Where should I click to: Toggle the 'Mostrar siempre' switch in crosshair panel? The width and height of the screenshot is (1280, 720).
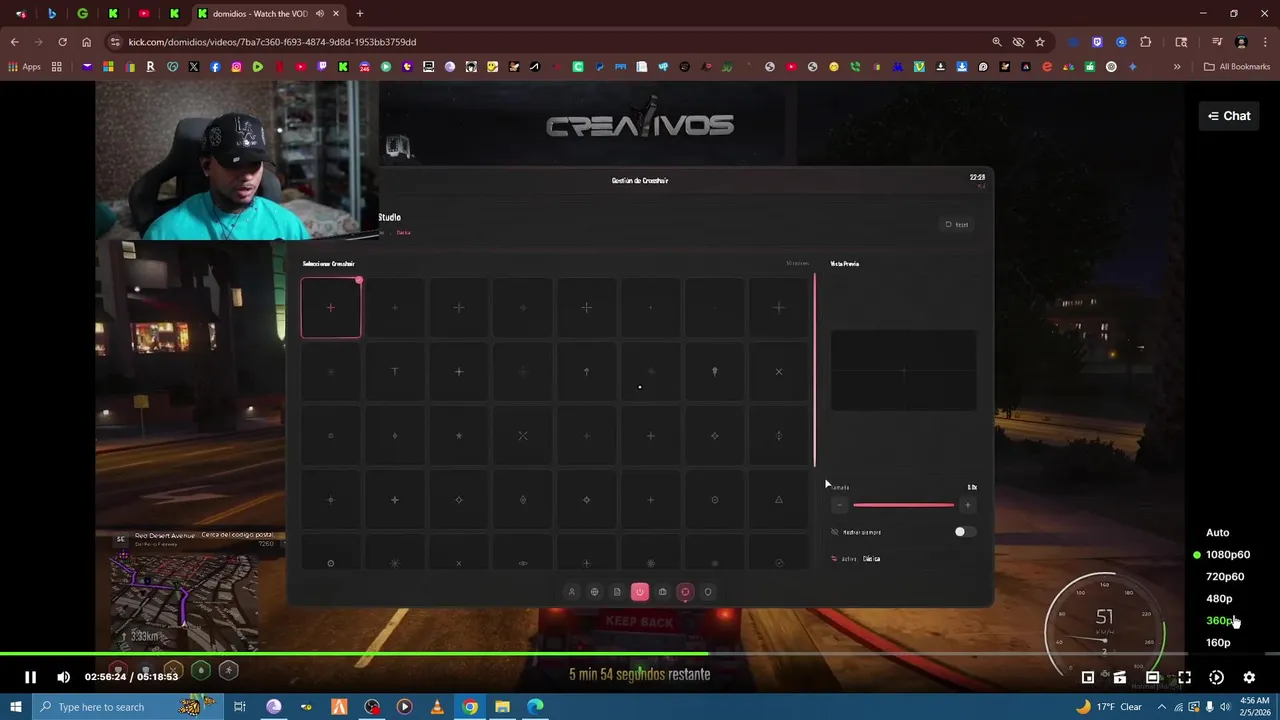tap(964, 532)
